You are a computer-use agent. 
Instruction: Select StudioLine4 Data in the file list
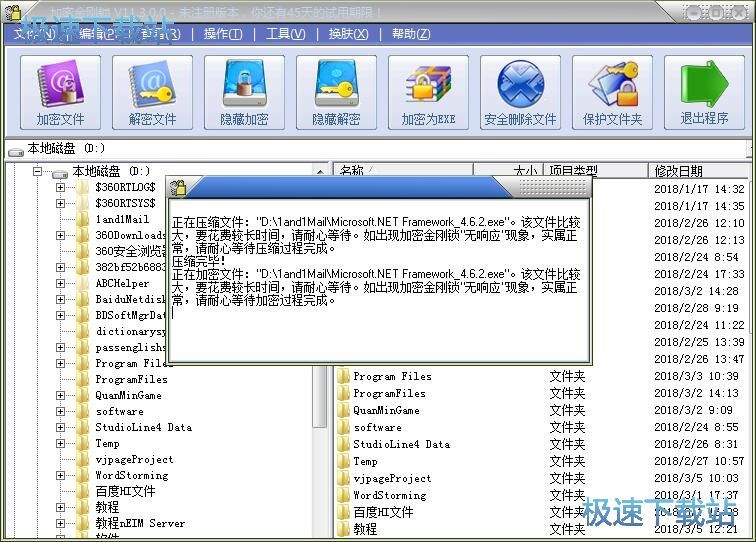tap(401, 444)
